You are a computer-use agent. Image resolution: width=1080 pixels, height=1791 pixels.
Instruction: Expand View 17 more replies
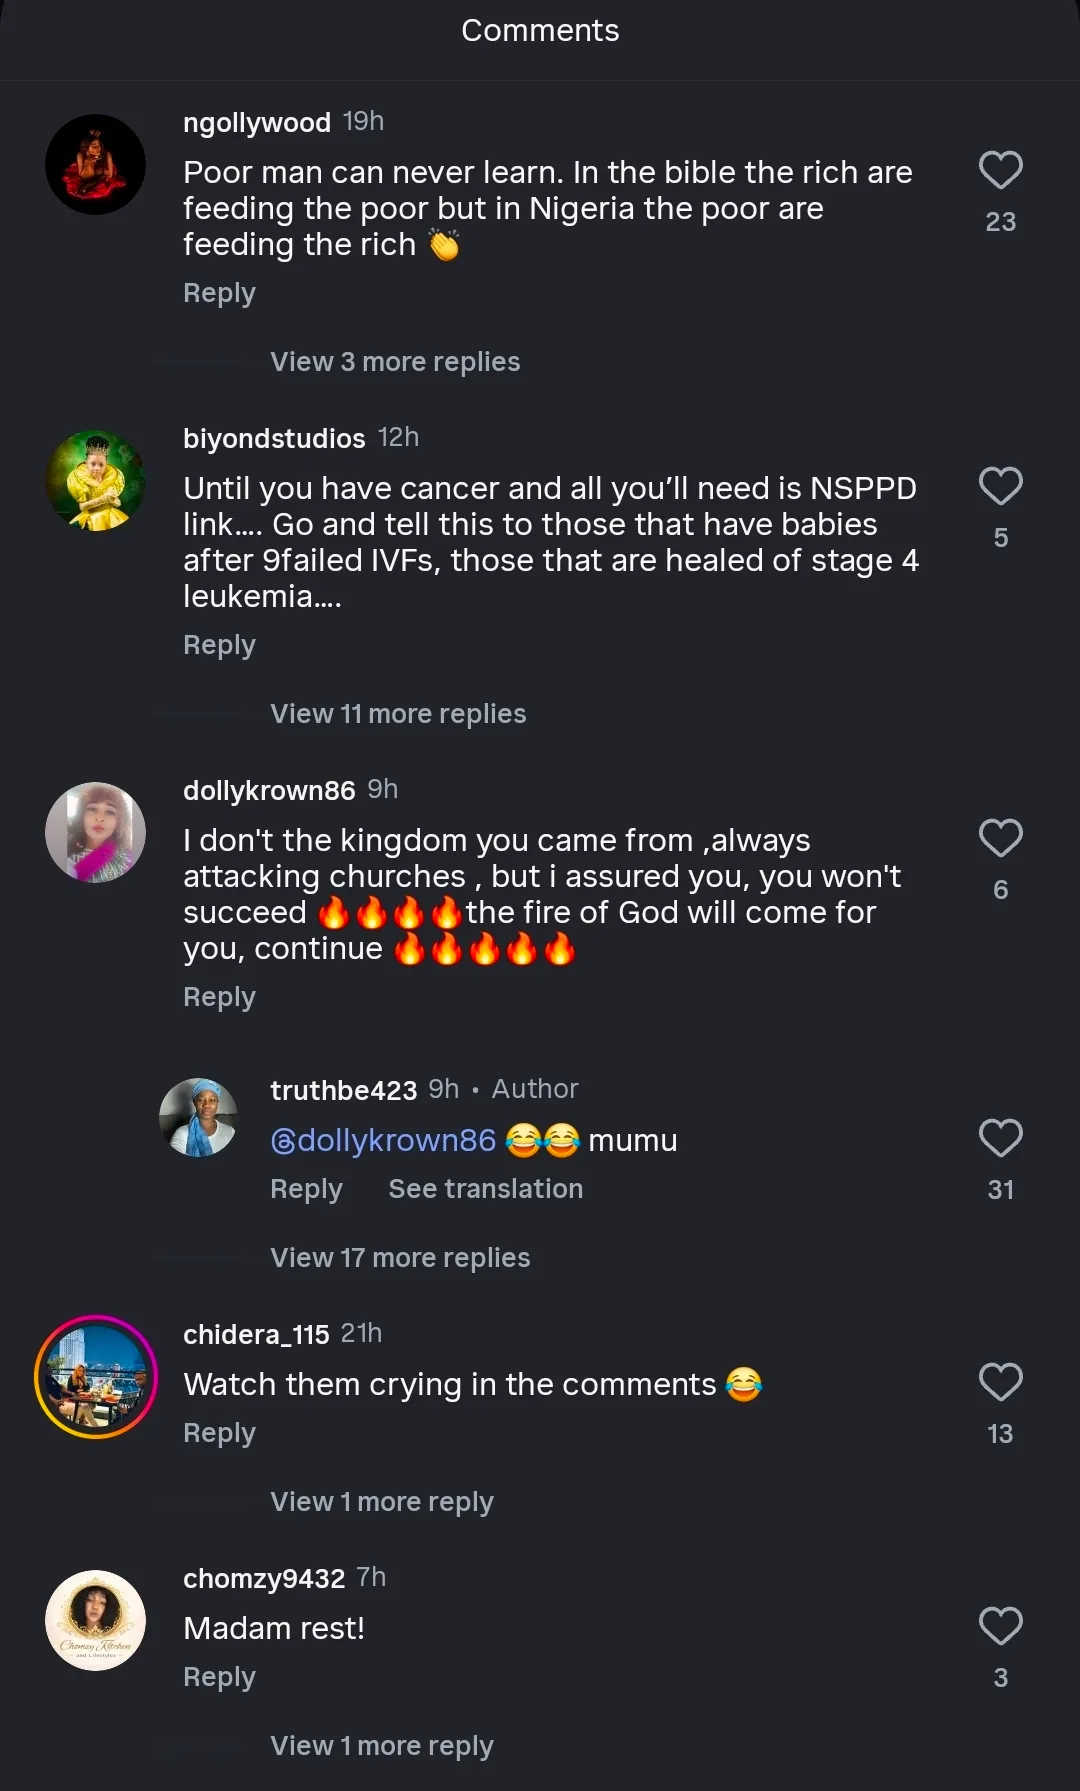pyautogui.click(x=400, y=1258)
